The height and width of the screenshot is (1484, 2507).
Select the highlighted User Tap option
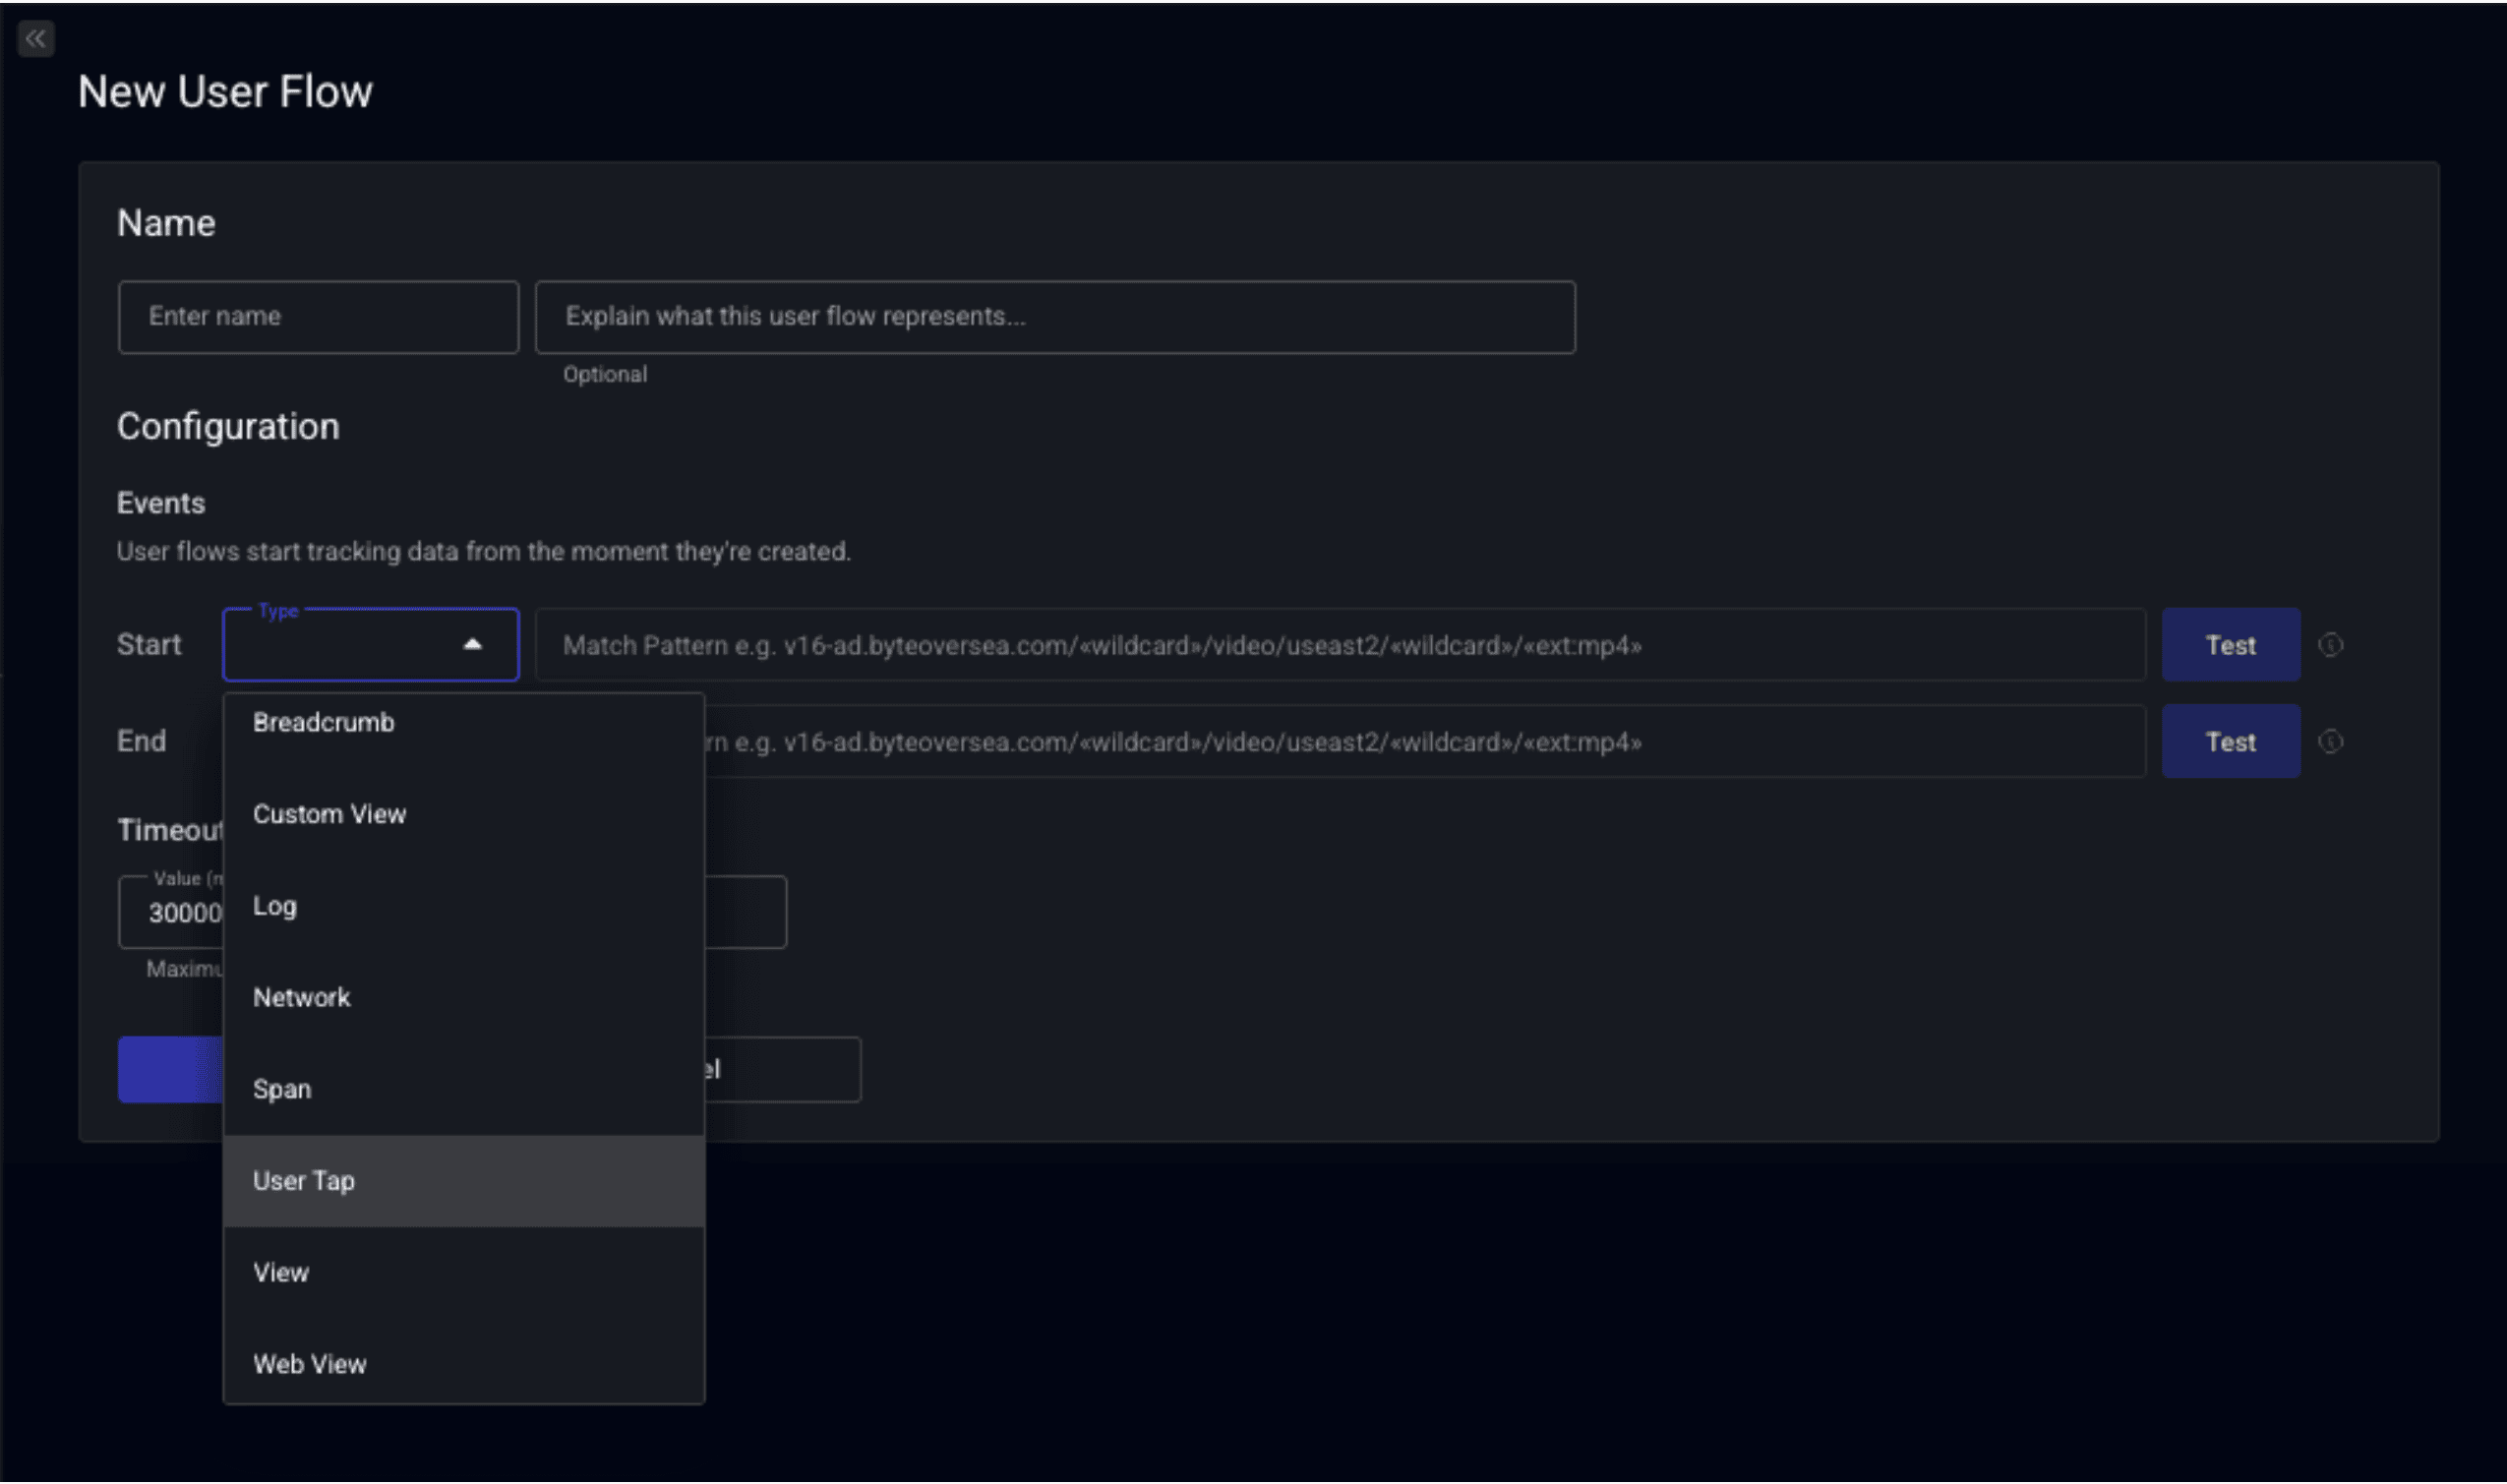tap(304, 1181)
